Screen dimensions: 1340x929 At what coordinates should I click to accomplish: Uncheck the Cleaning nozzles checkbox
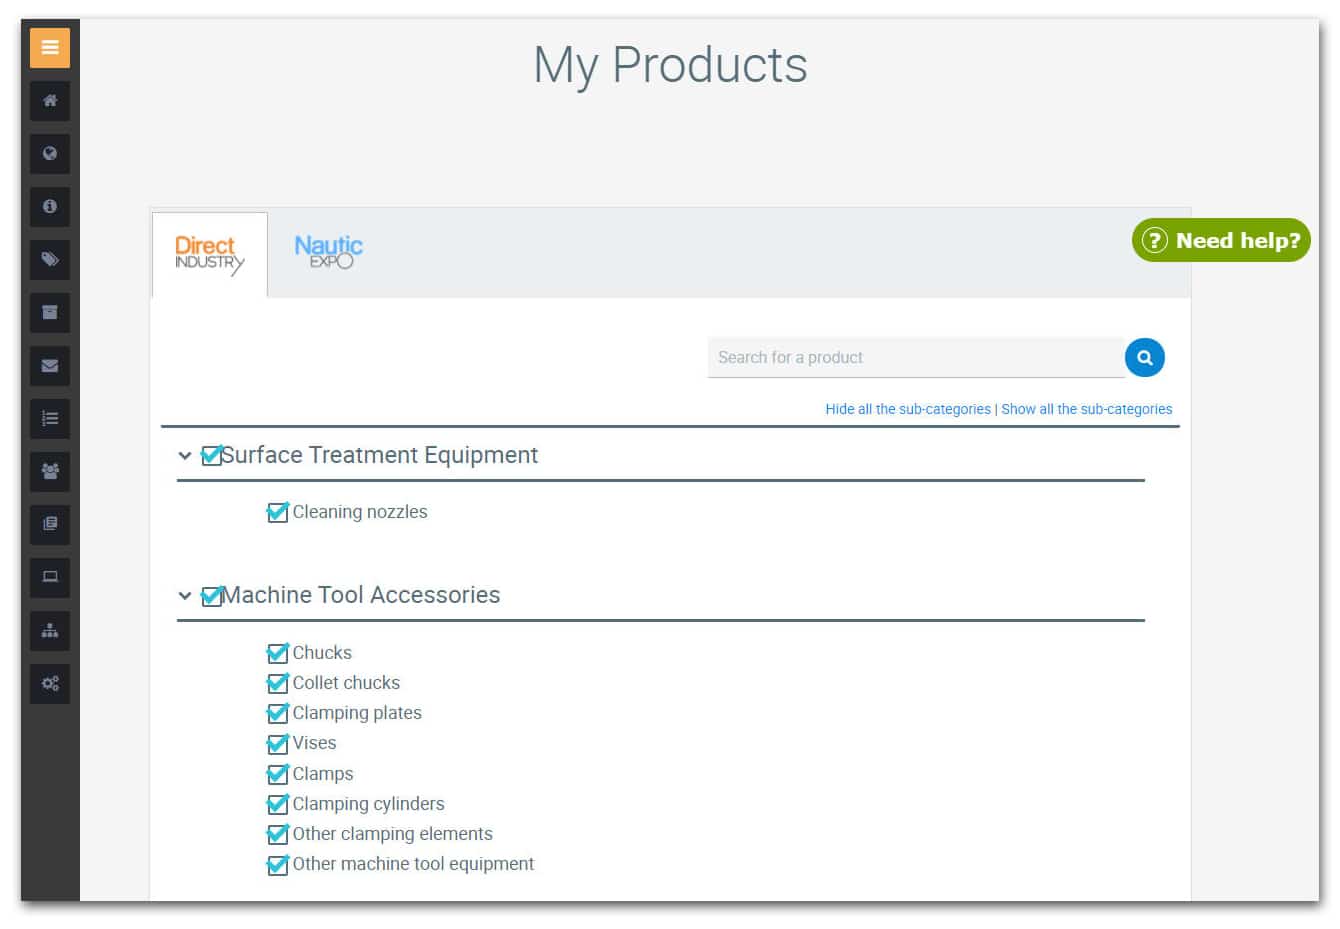[x=278, y=512]
